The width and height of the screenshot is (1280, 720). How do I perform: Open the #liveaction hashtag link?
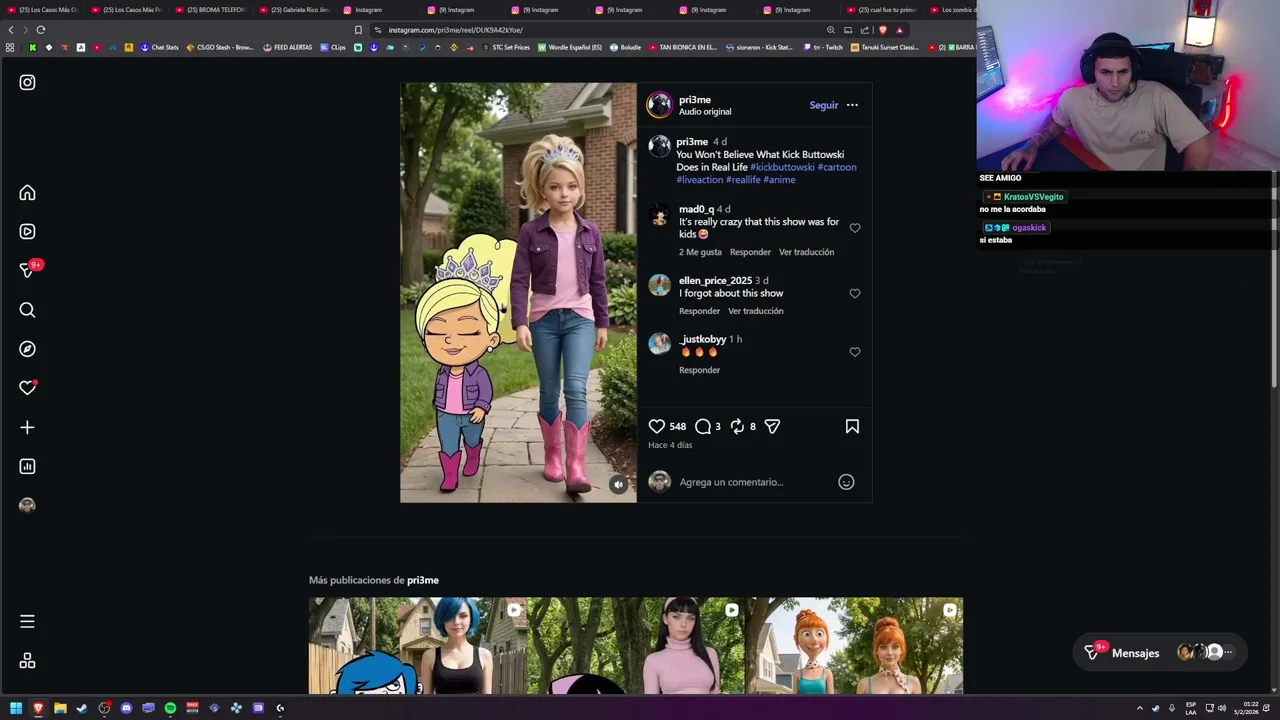click(x=699, y=180)
